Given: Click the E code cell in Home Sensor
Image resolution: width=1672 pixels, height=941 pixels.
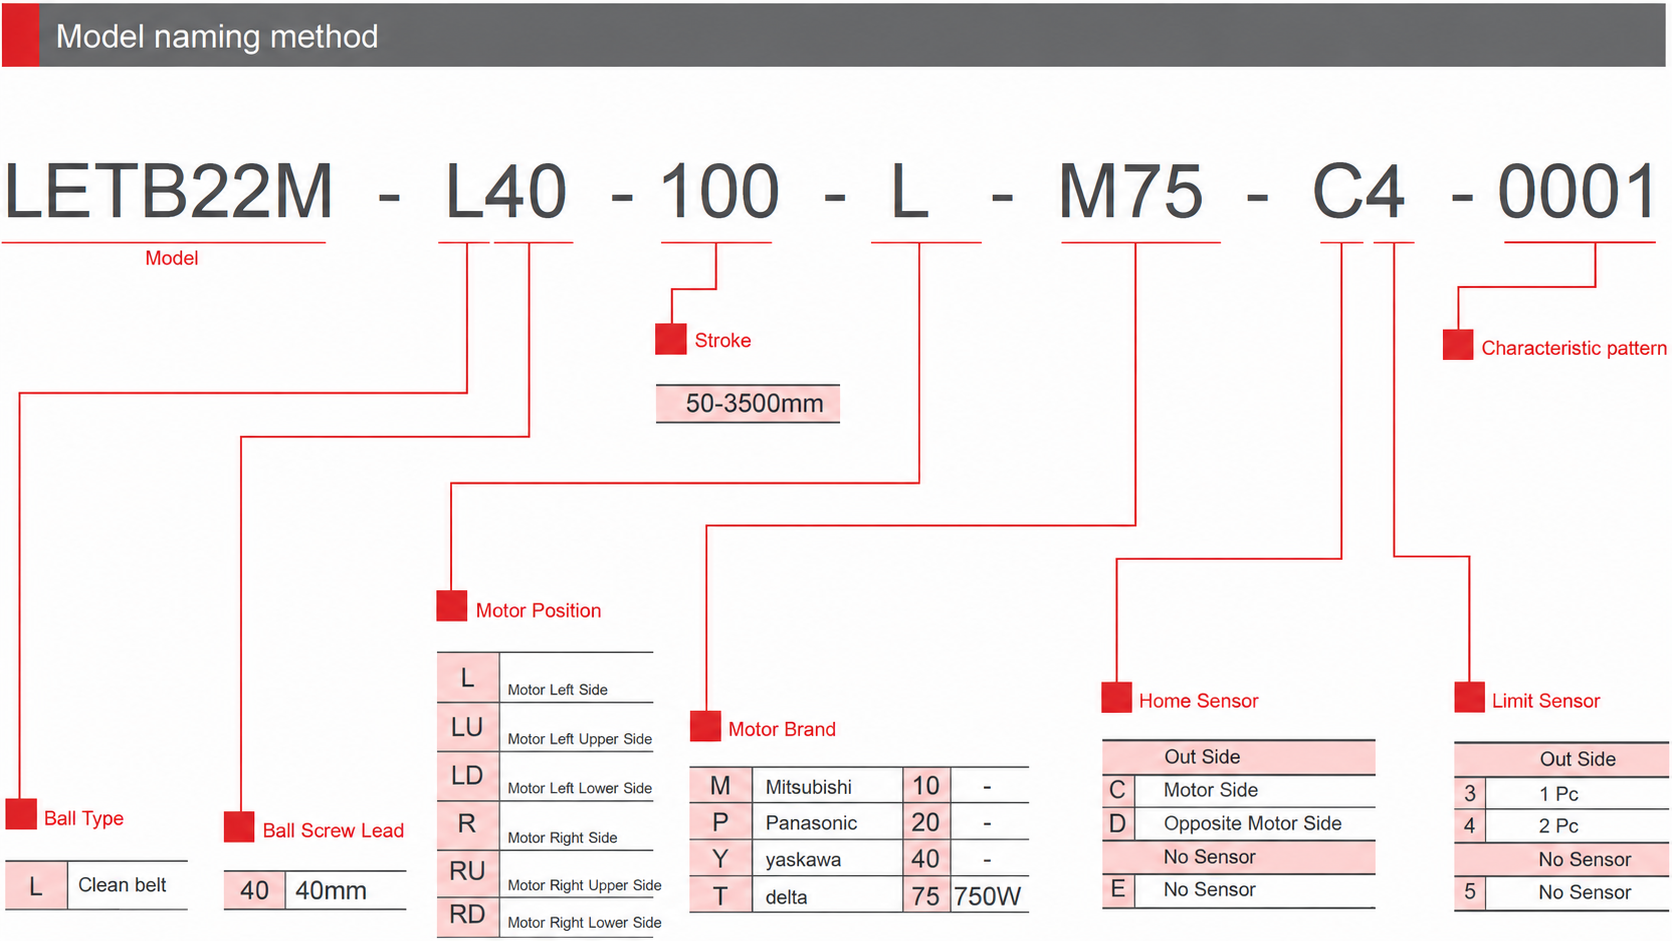Looking at the screenshot, I should [x=1118, y=889].
